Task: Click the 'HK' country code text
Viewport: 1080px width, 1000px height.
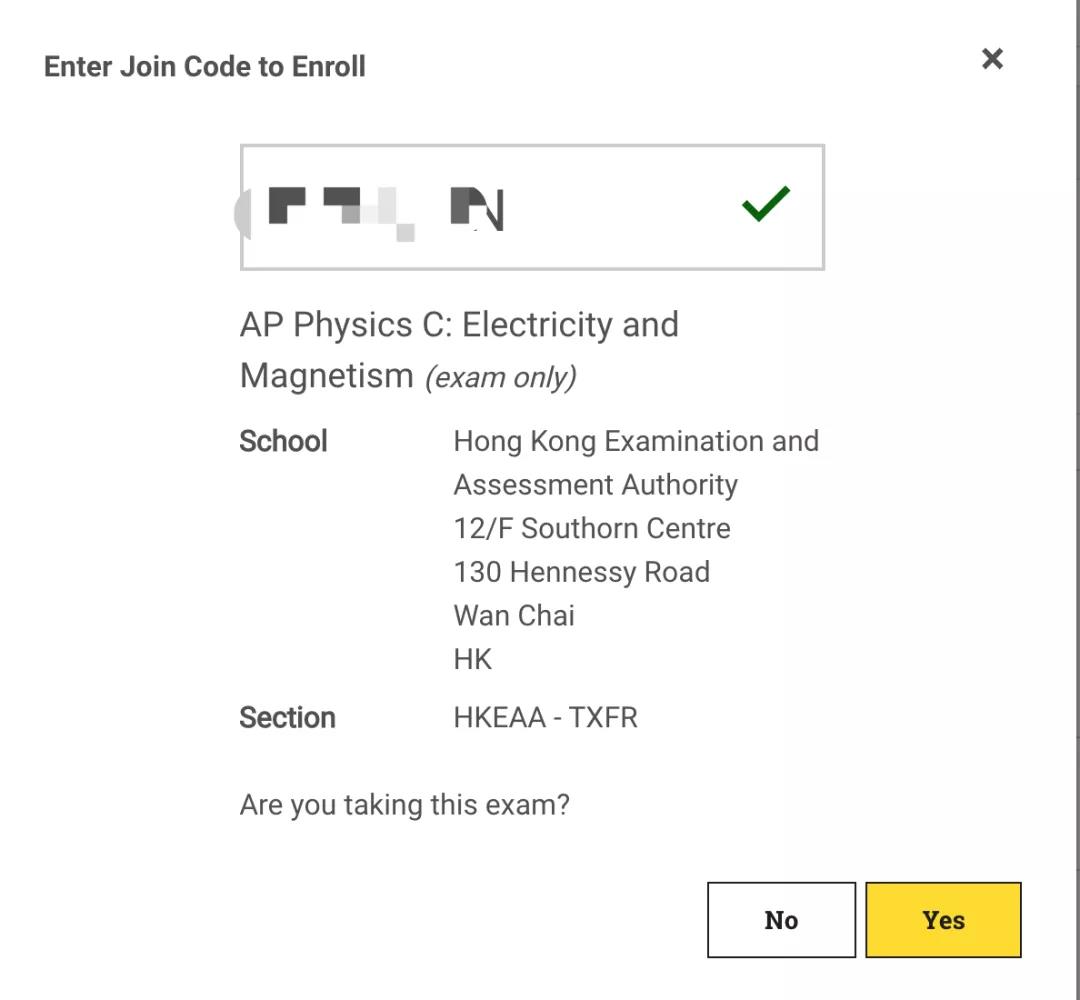Action: [x=472, y=659]
